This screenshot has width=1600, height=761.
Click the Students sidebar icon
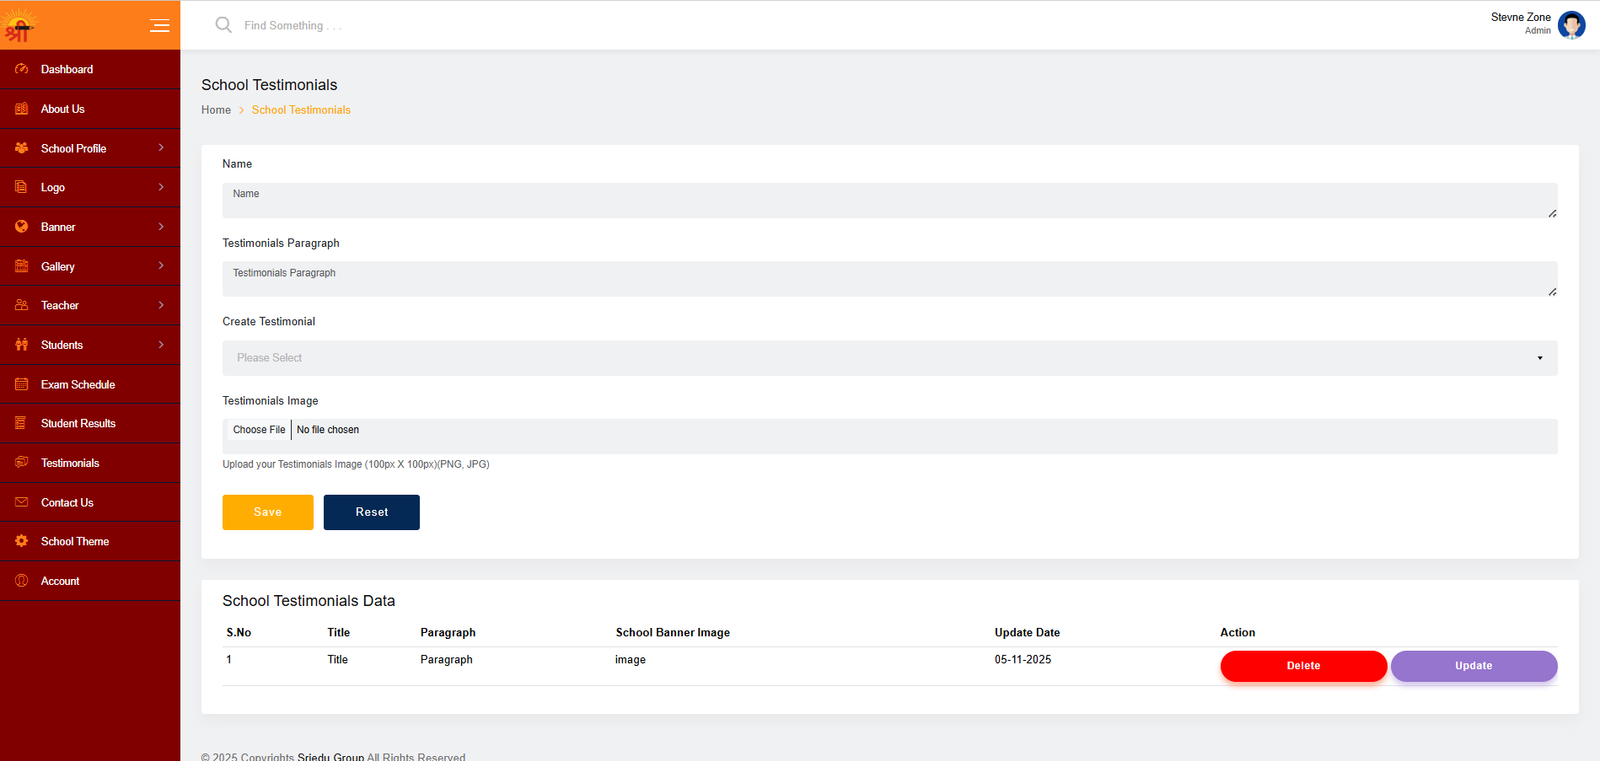(x=21, y=345)
